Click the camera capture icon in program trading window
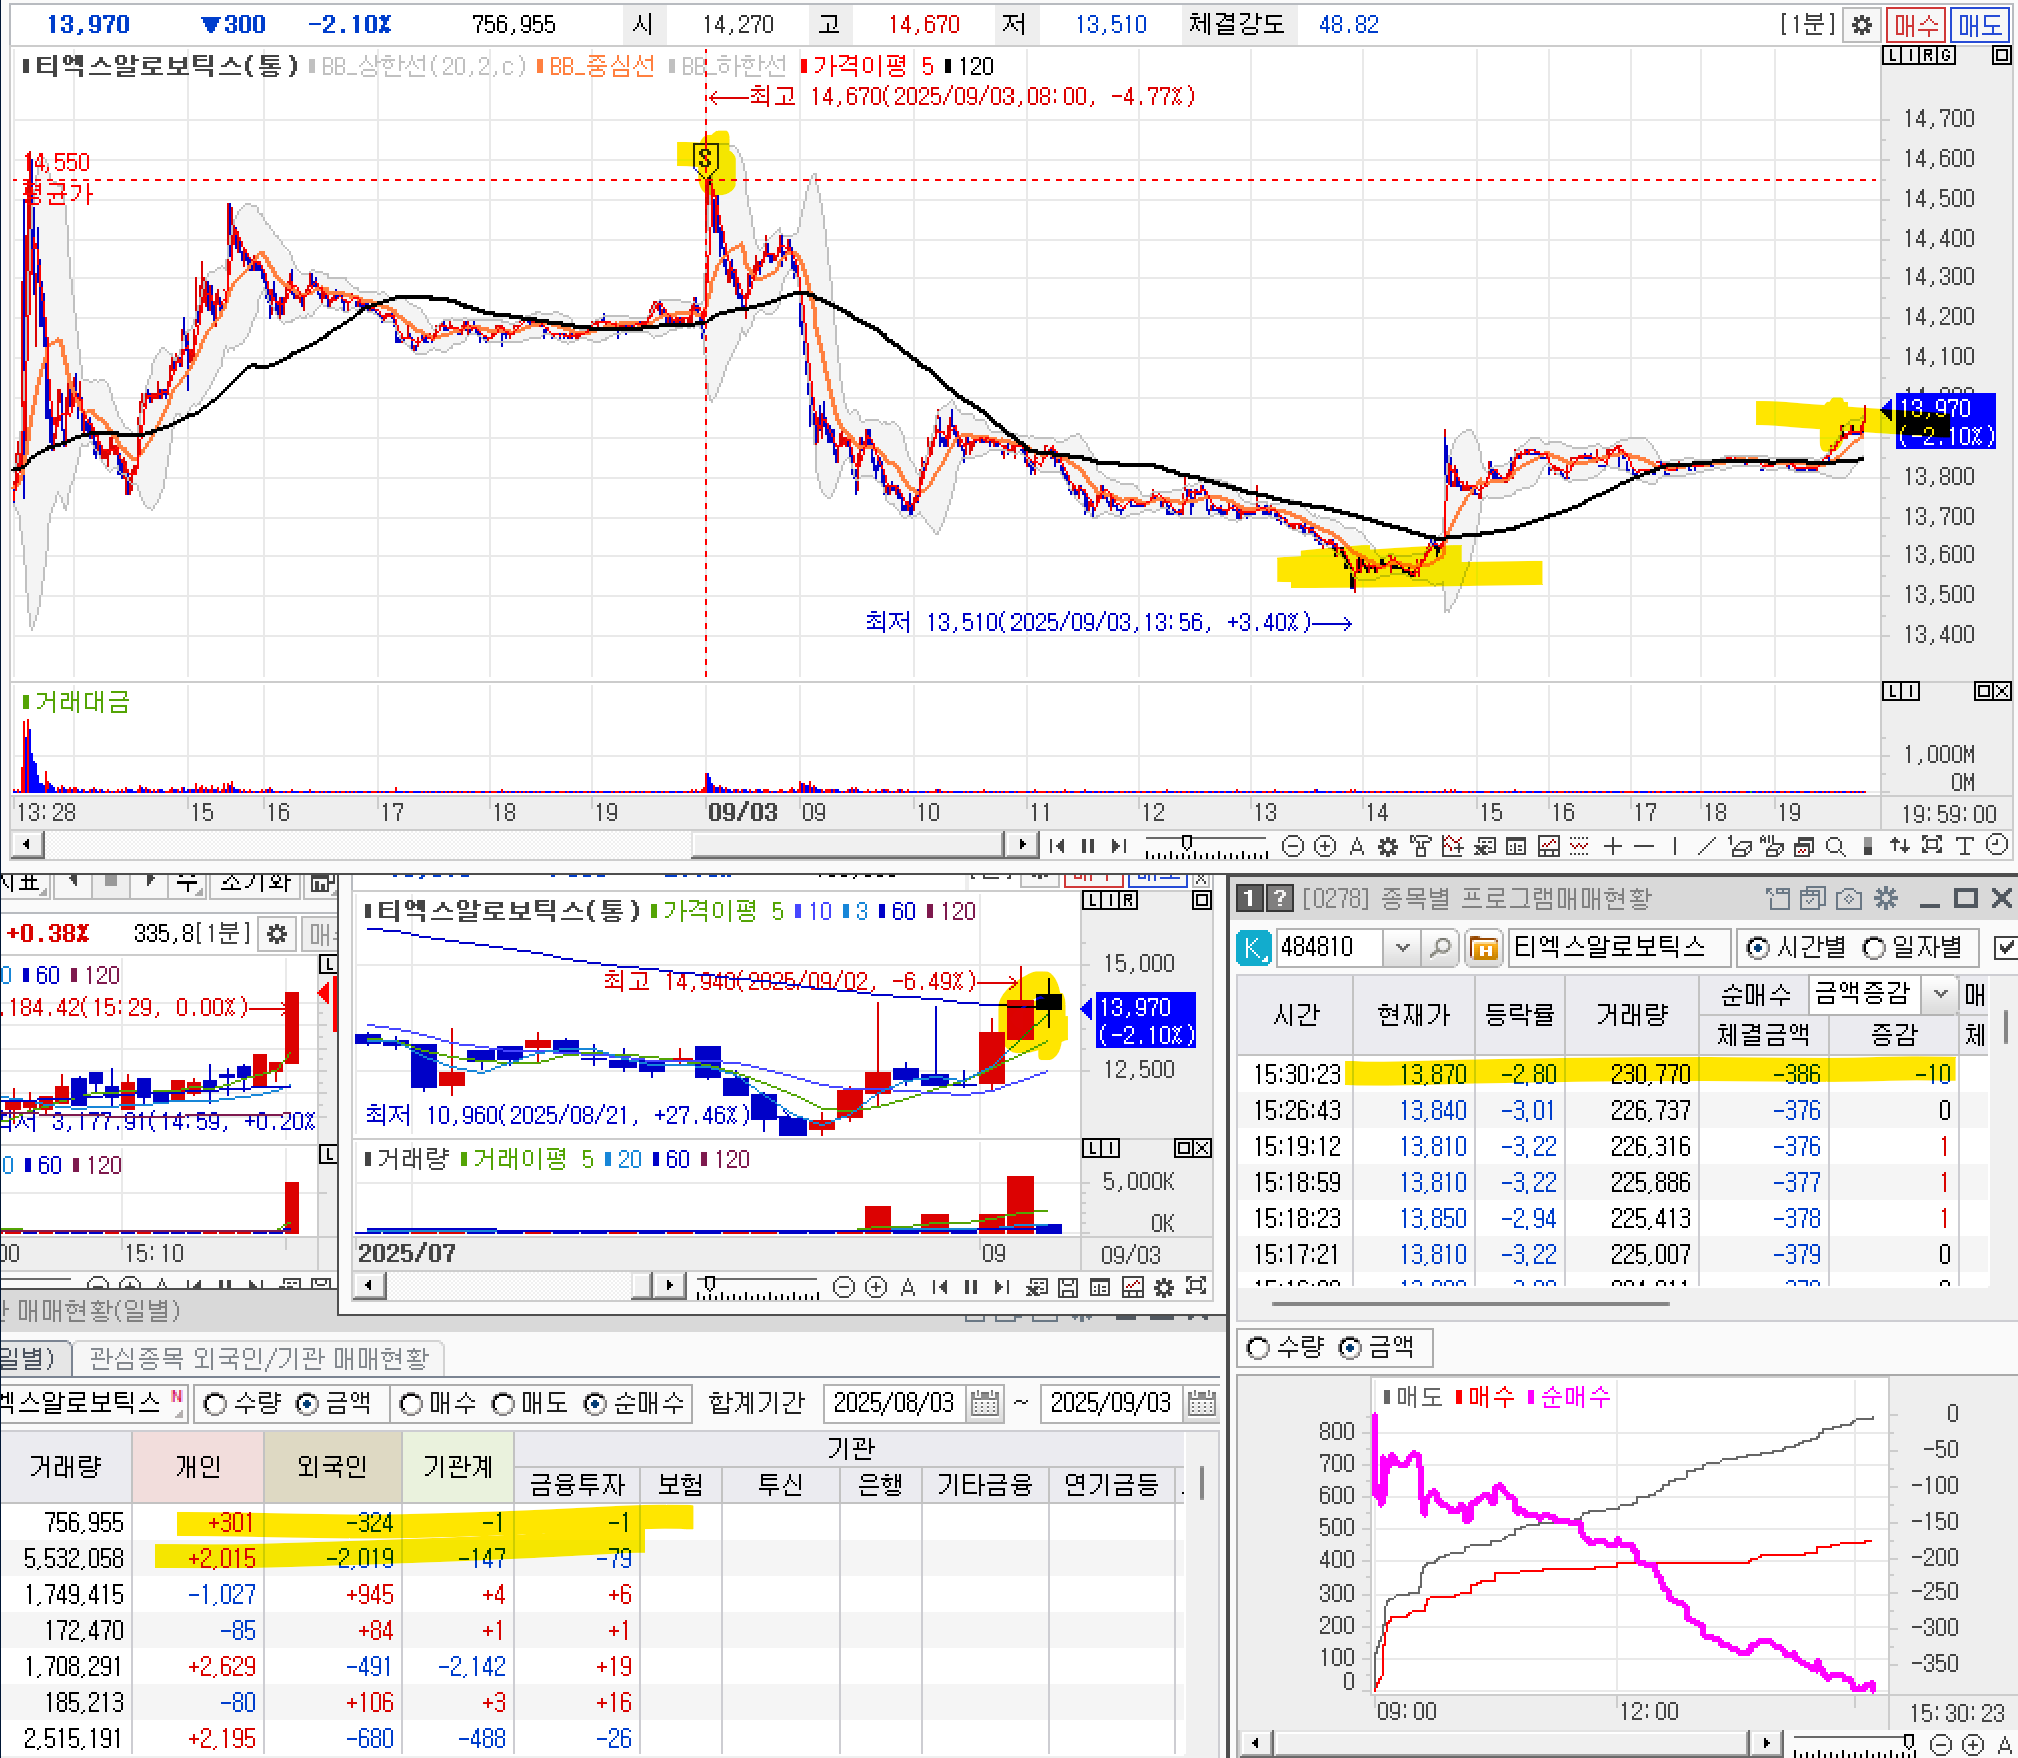This screenshot has height=1758, width=2018. point(1849,899)
